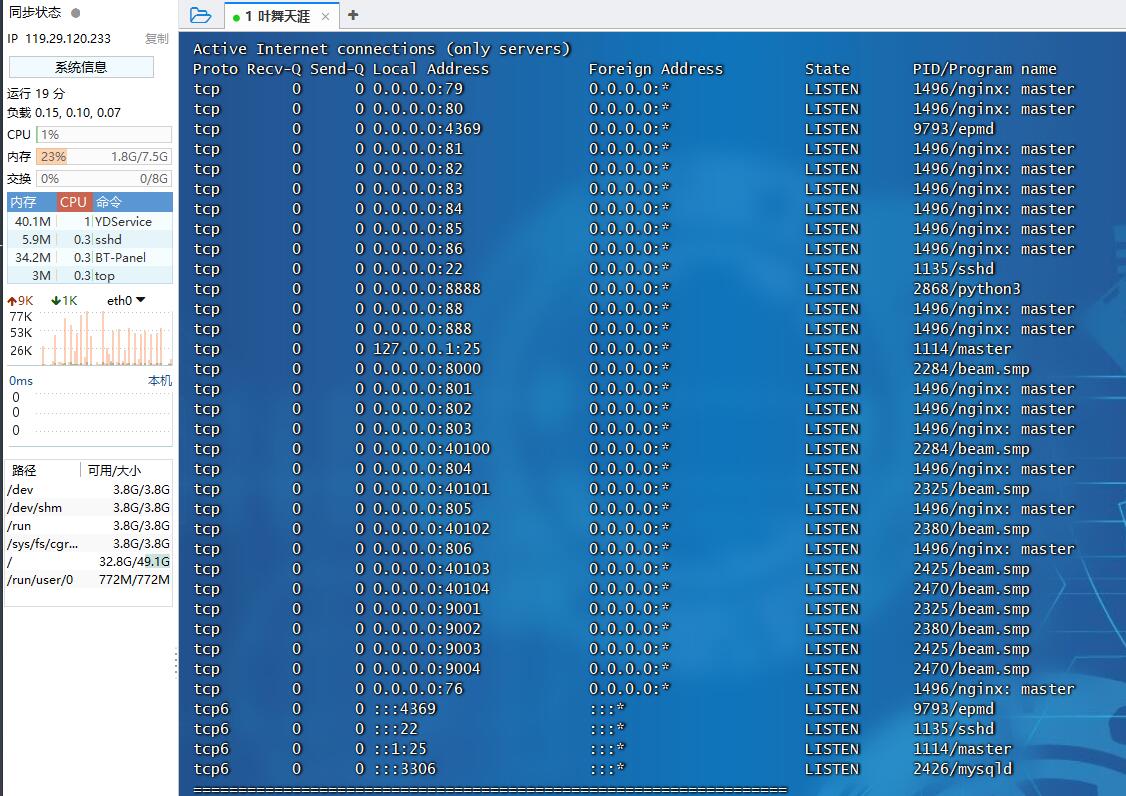Click the 交换 0% usage bar

pyautogui.click(x=104, y=179)
